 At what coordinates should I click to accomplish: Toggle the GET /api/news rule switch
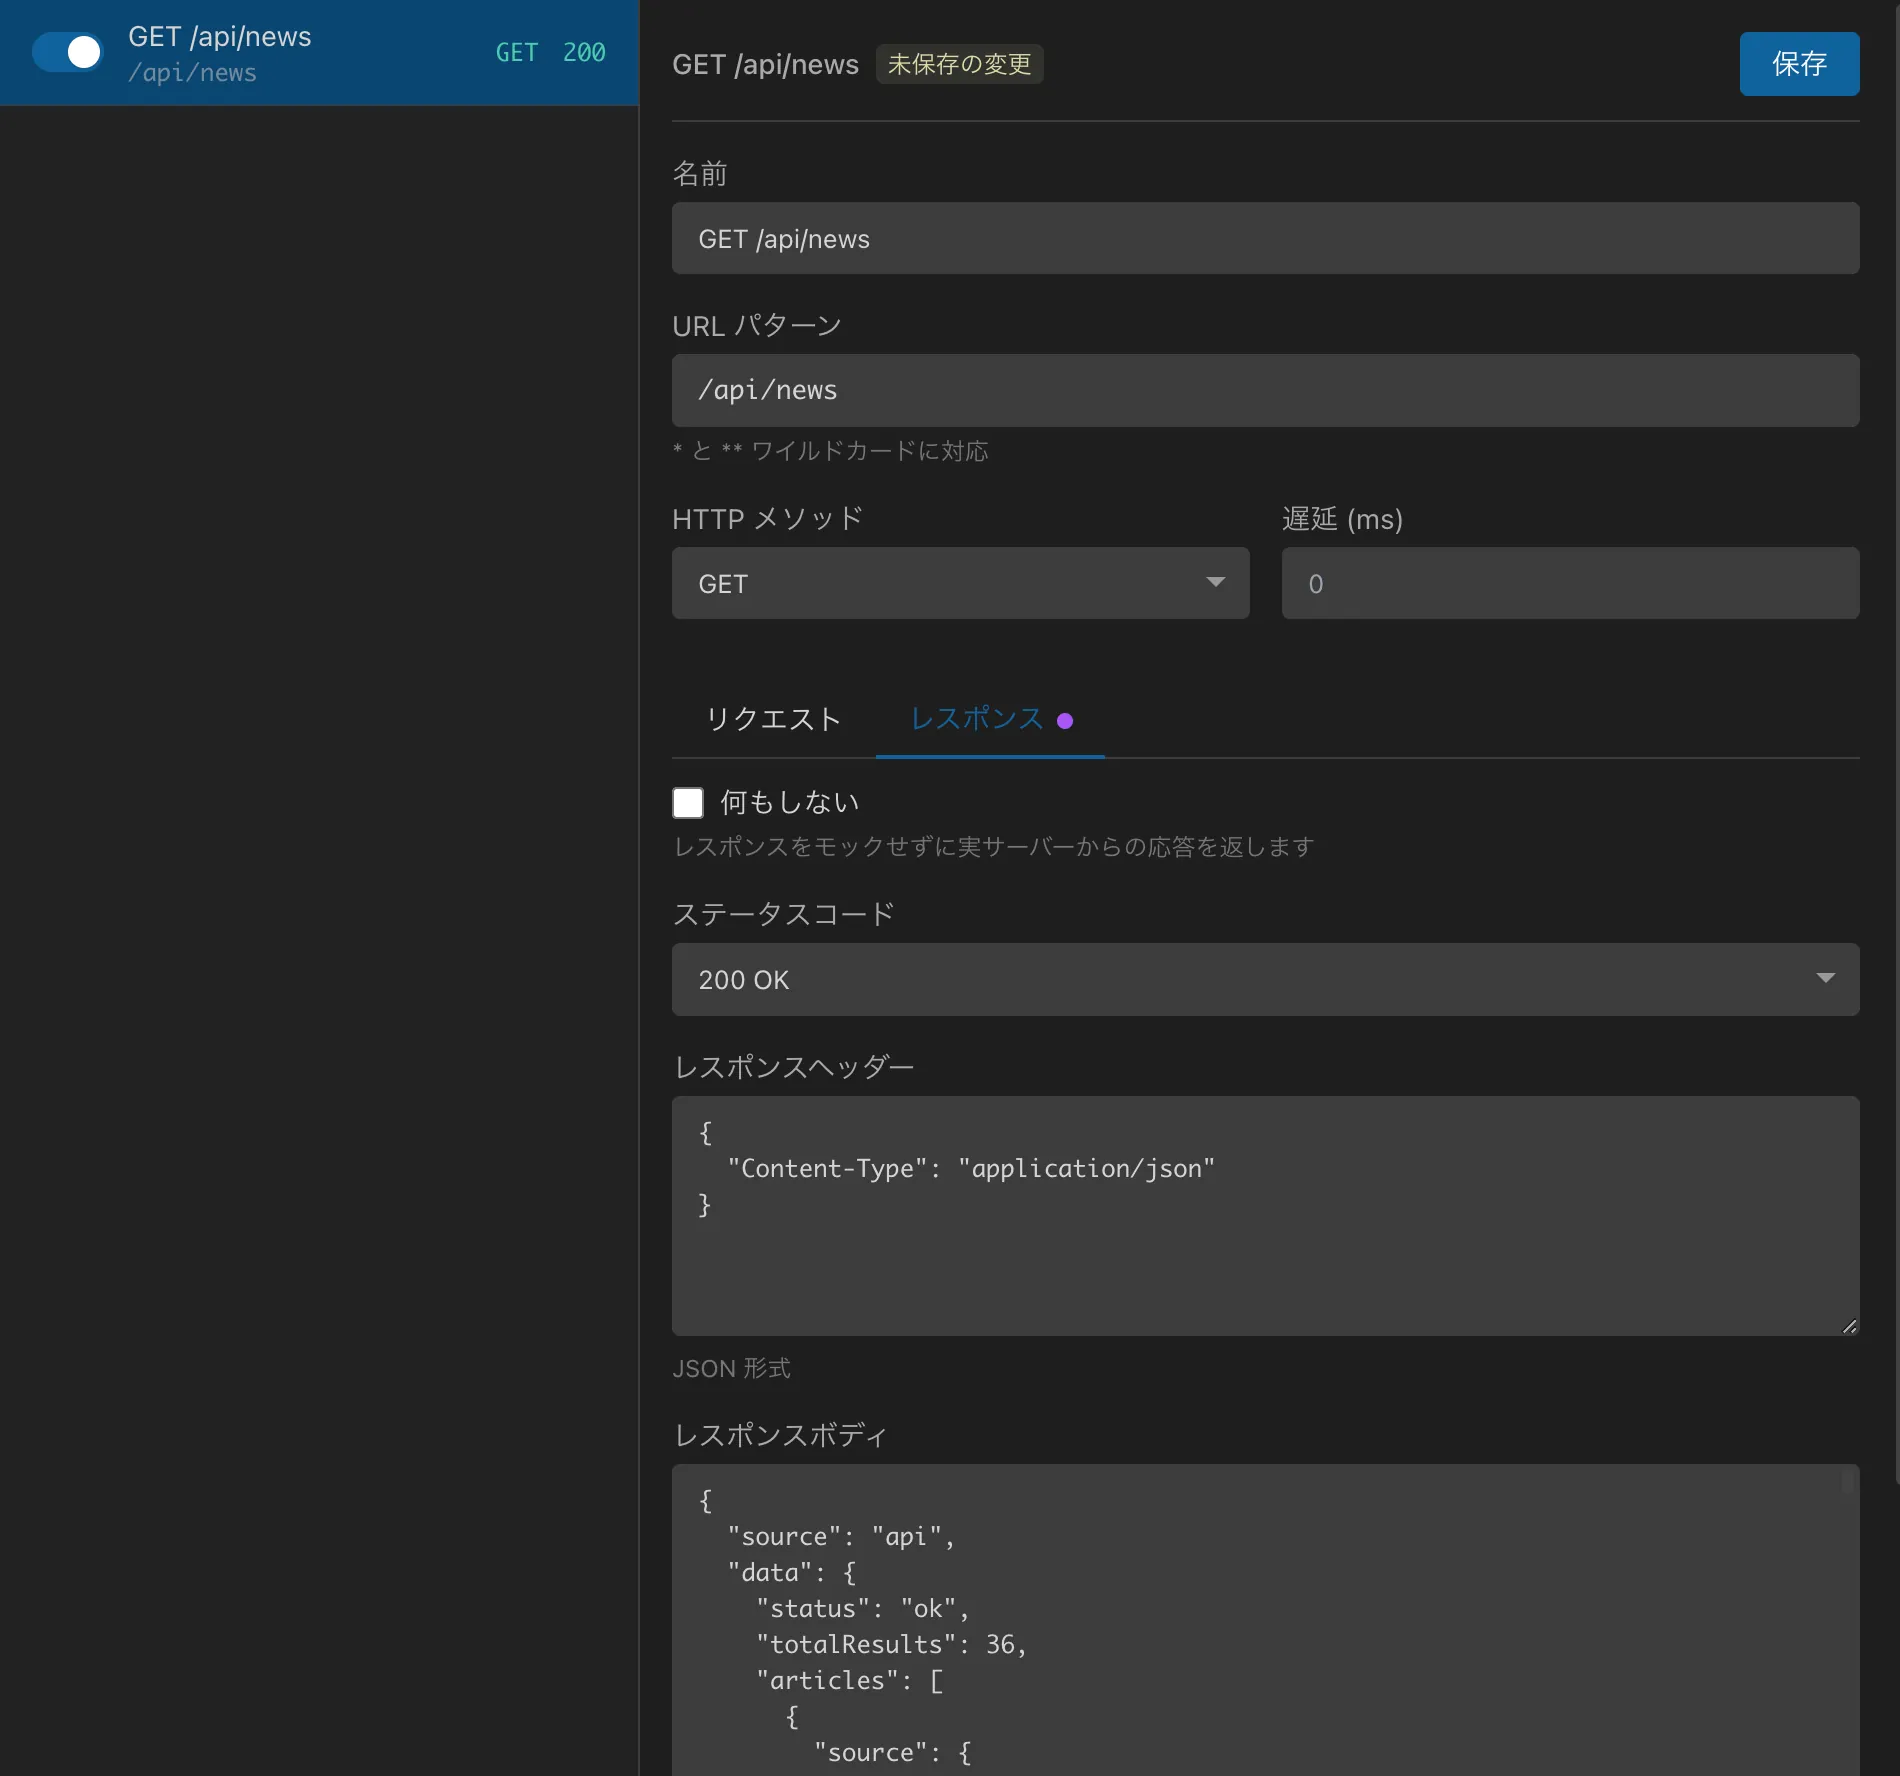coord(67,52)
